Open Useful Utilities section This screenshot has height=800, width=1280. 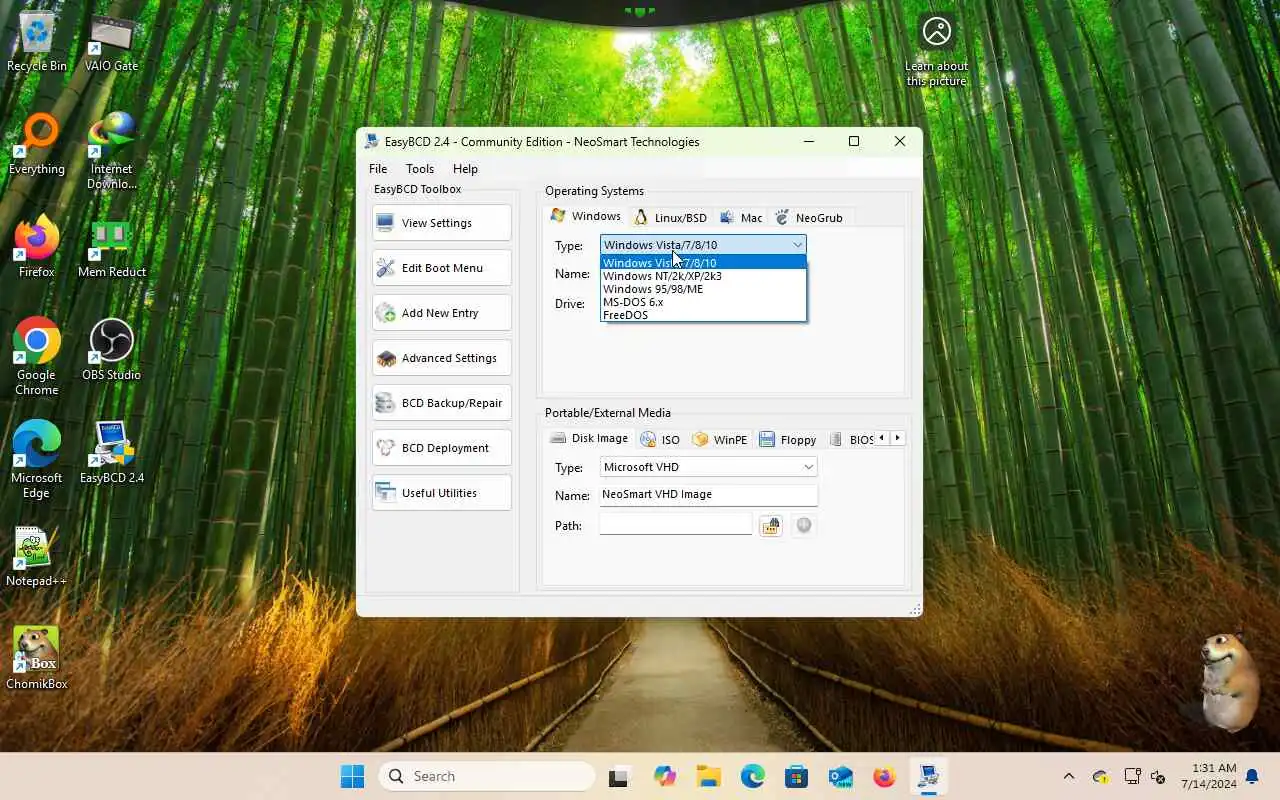pos(441,493)
